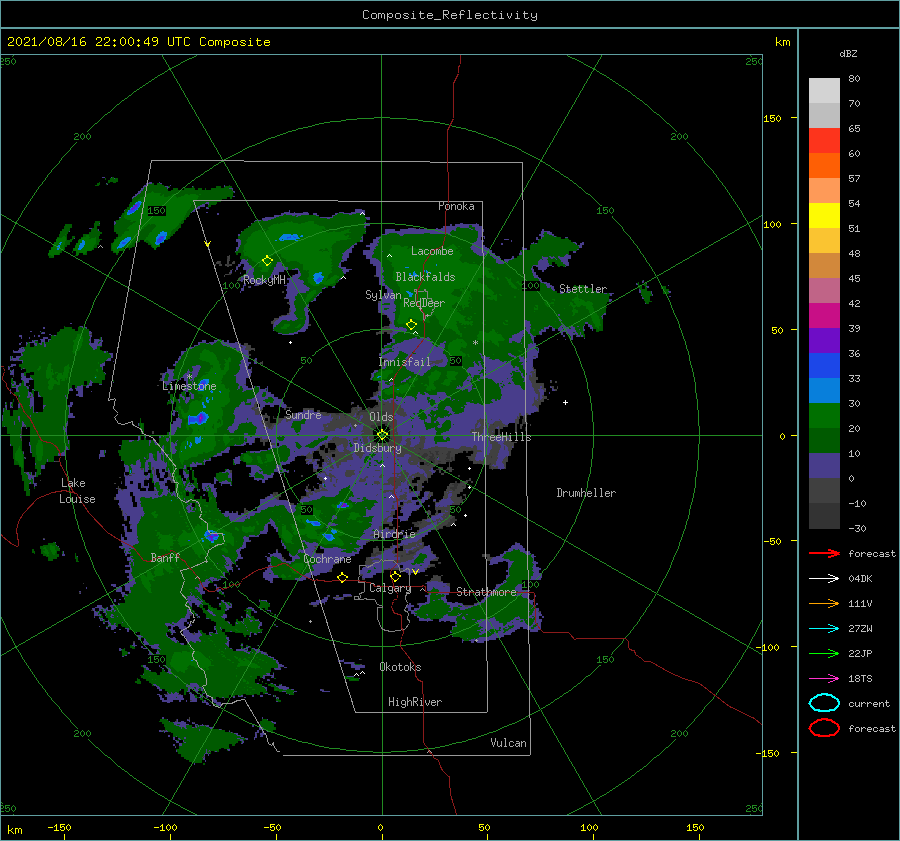
Task: Click the HighRiver city label
Action: 415,702
